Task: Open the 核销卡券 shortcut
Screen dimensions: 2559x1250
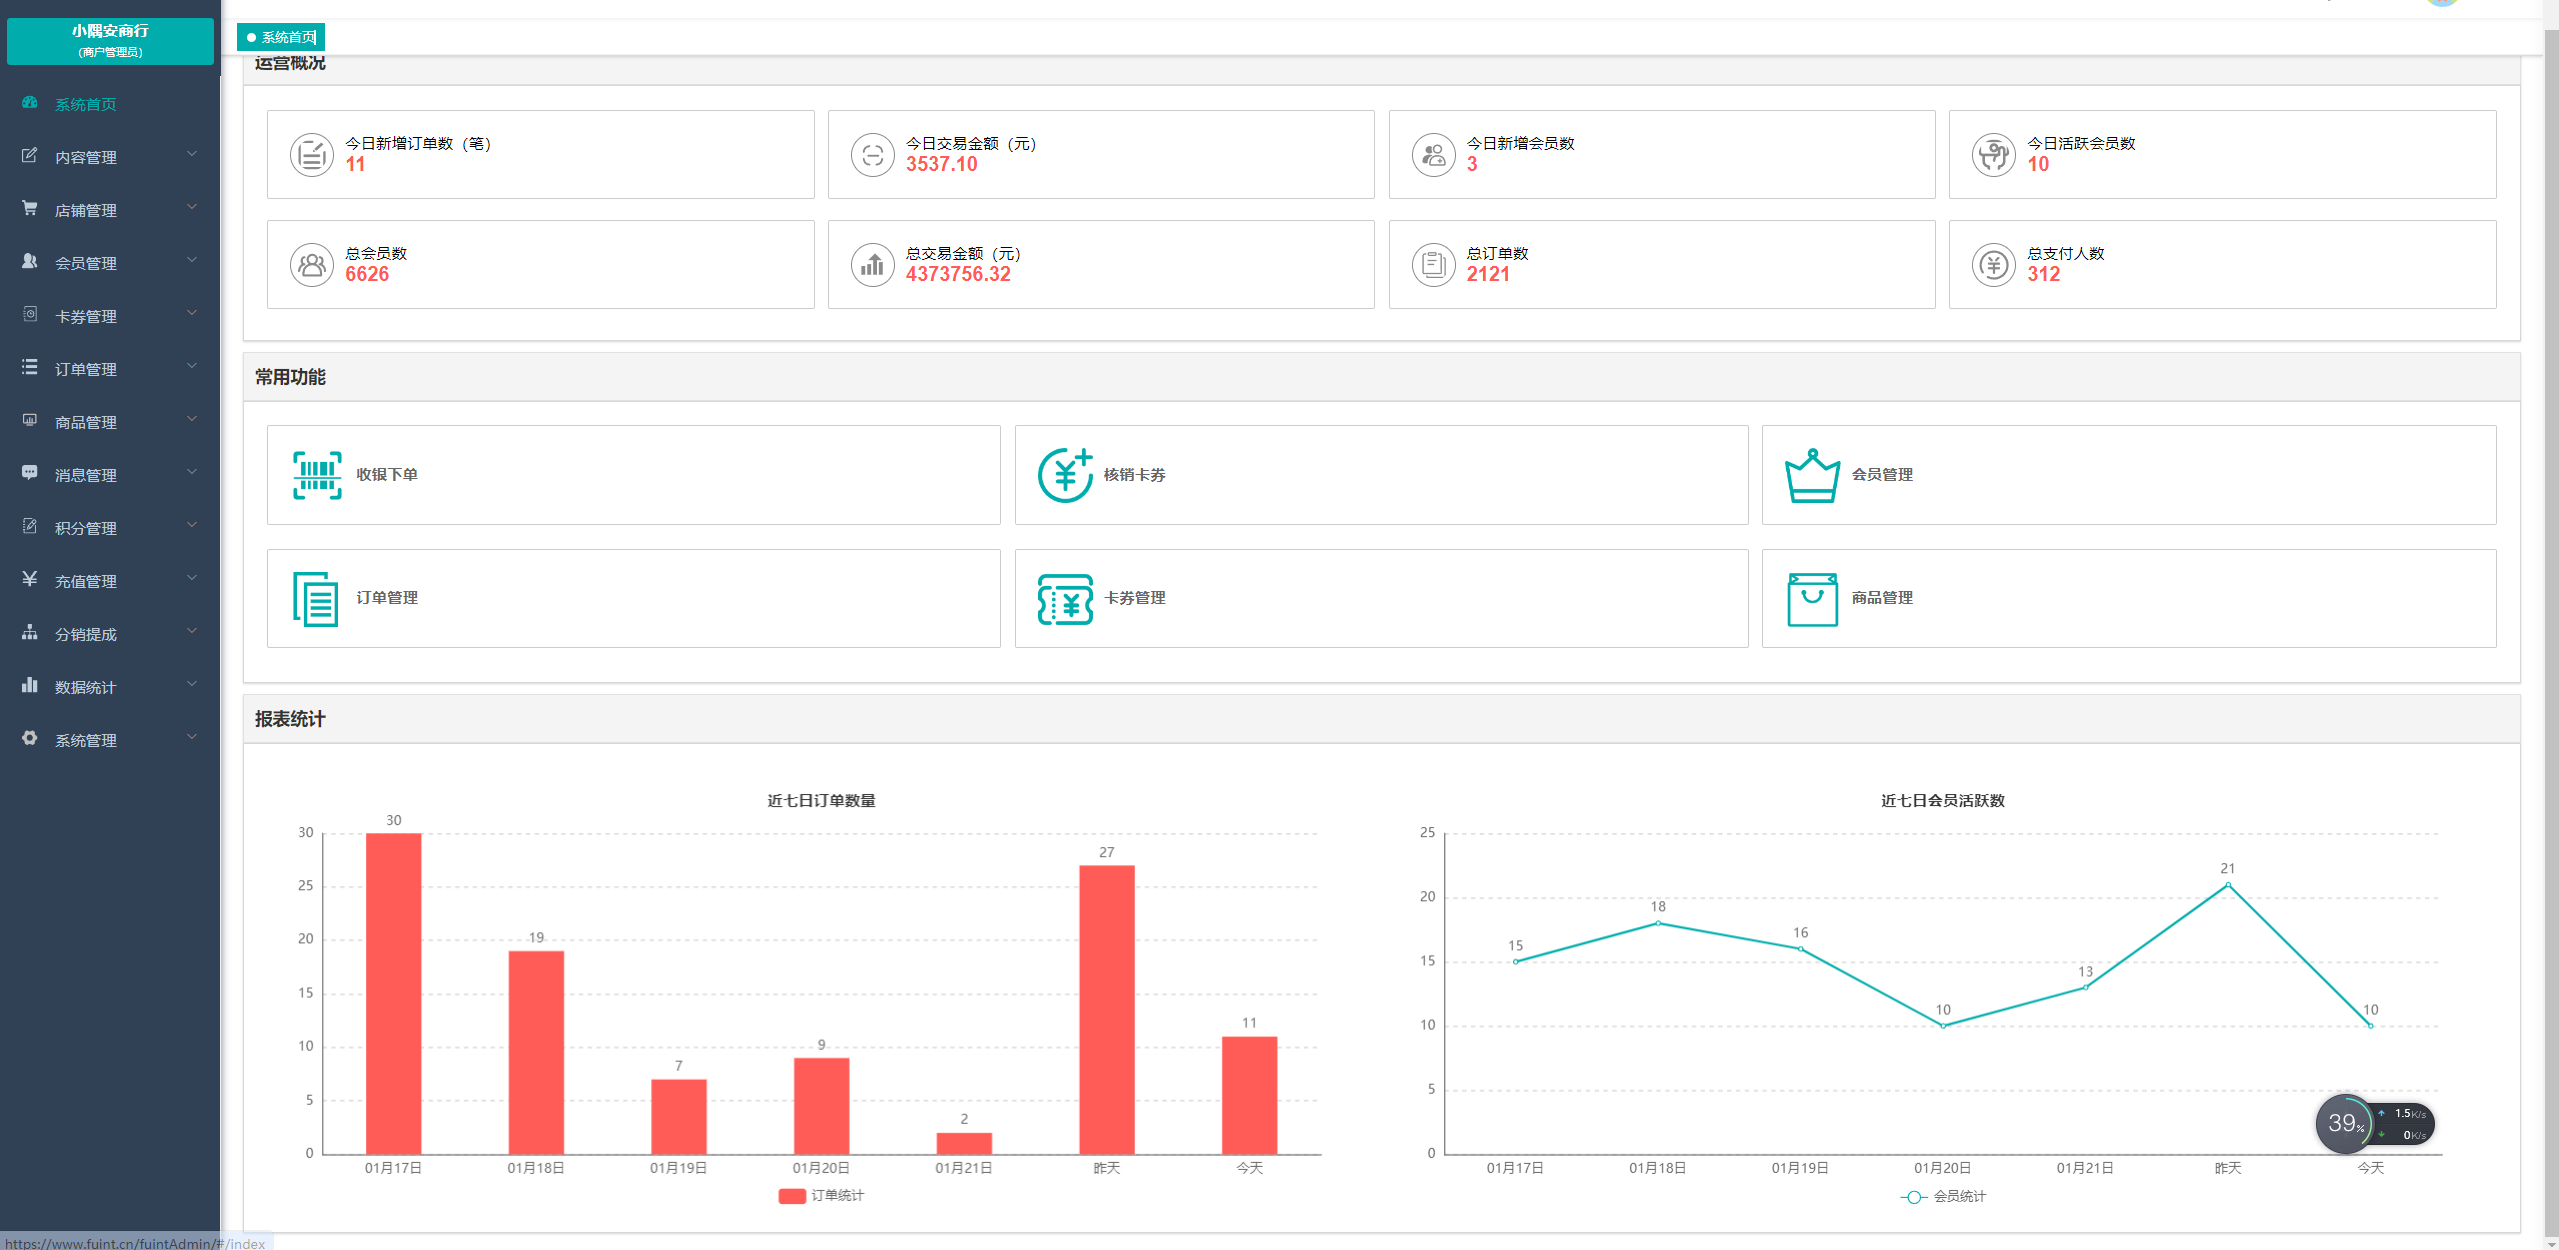Action: 1381,475
